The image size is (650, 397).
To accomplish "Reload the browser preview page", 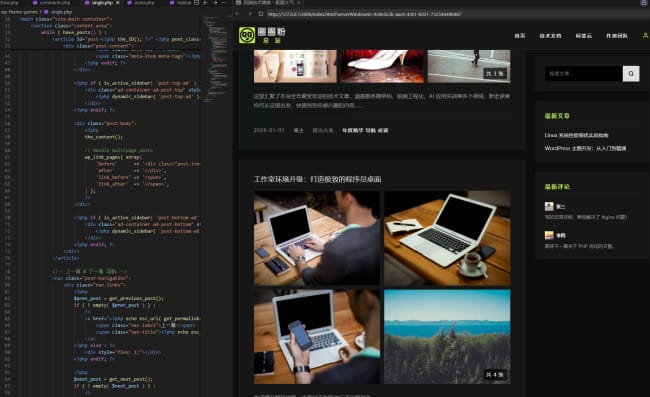I will pos(261,14).
